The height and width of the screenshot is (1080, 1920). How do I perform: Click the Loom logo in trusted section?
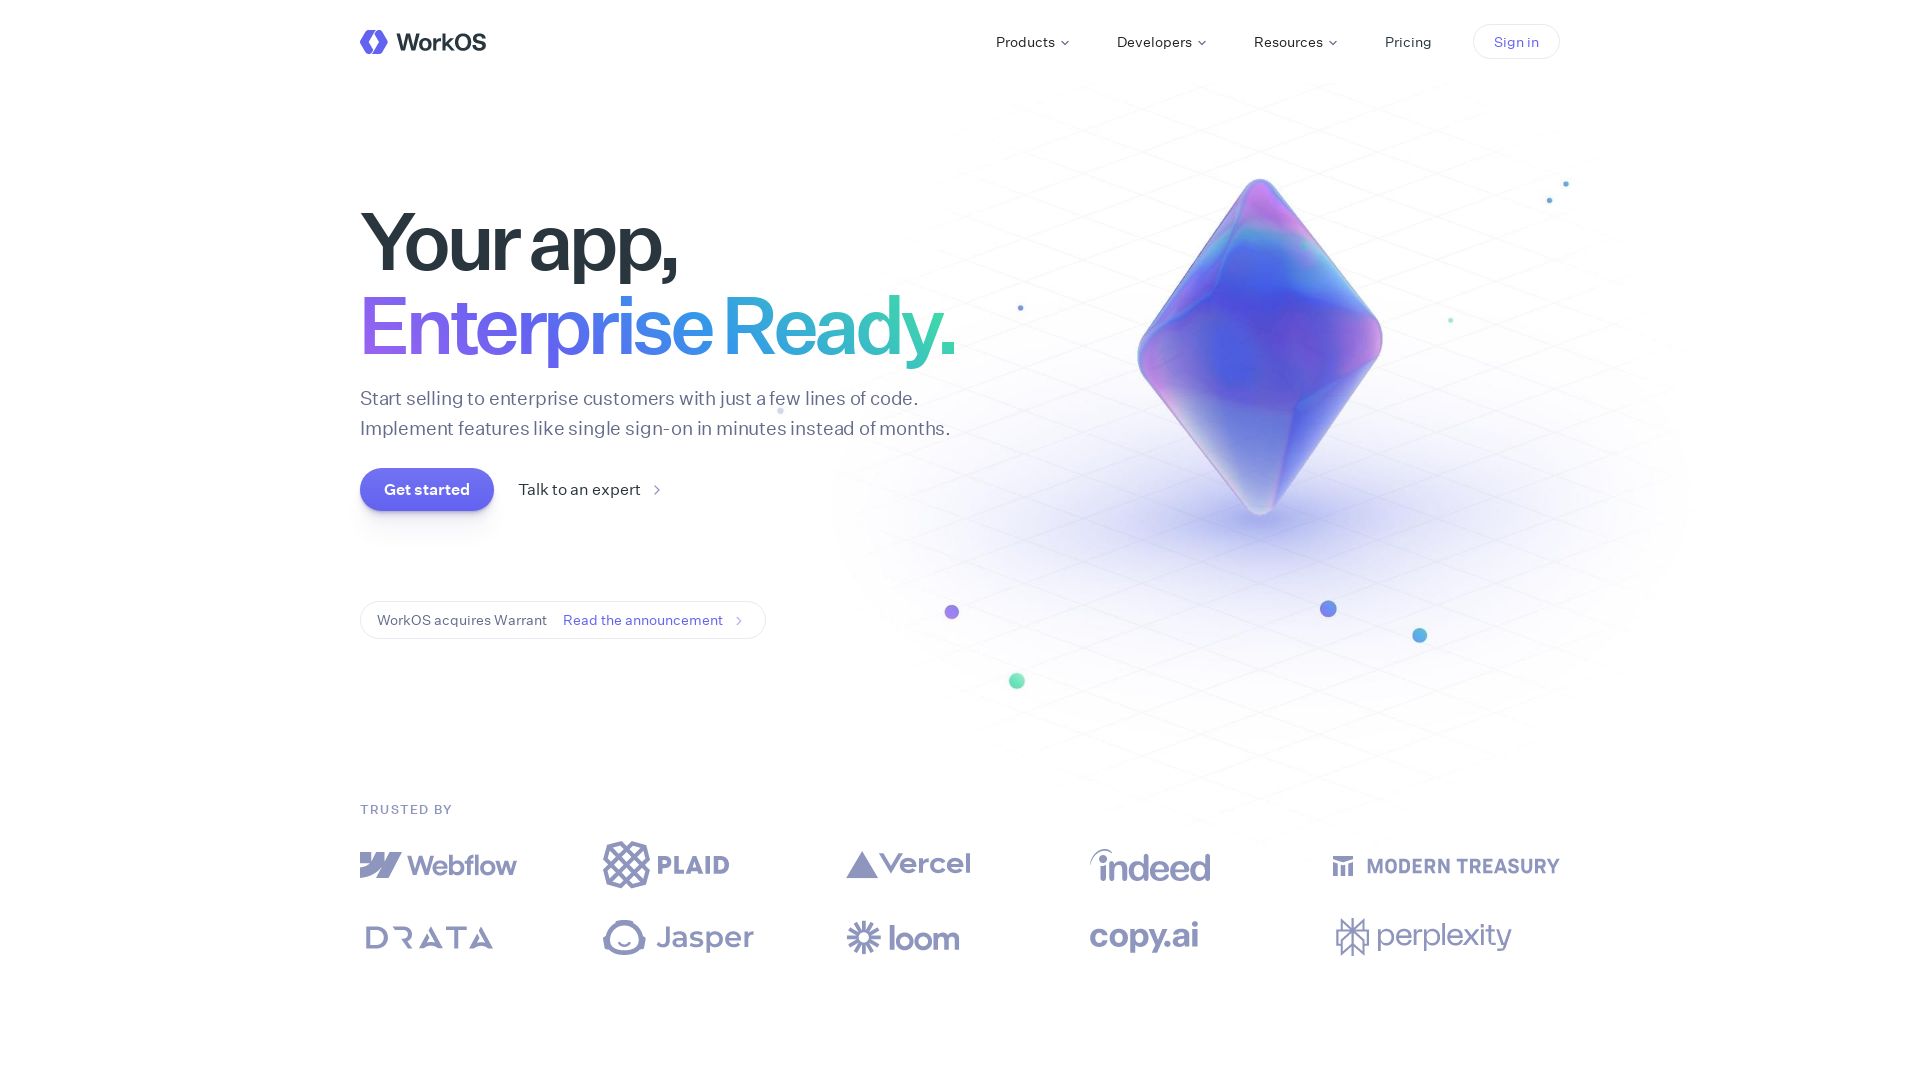pos(903,936)
